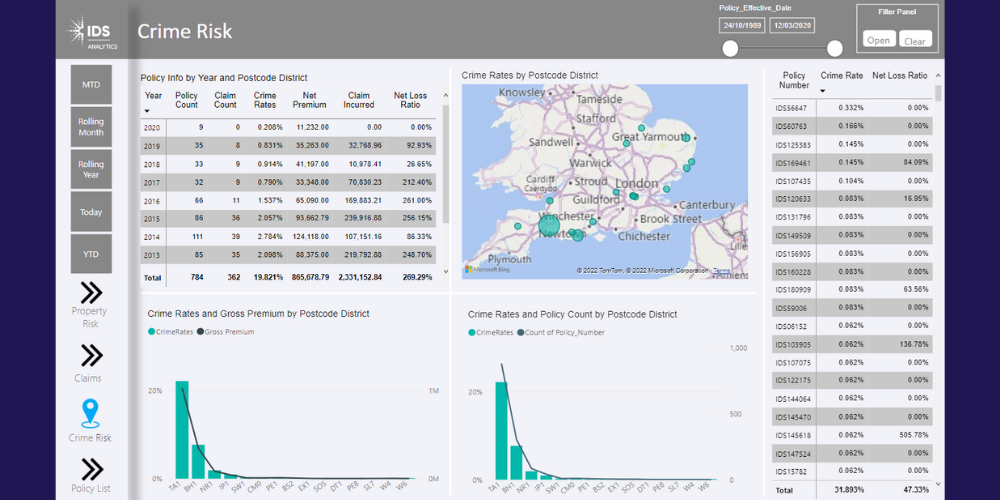Select the Today tab

coord(91,212)
